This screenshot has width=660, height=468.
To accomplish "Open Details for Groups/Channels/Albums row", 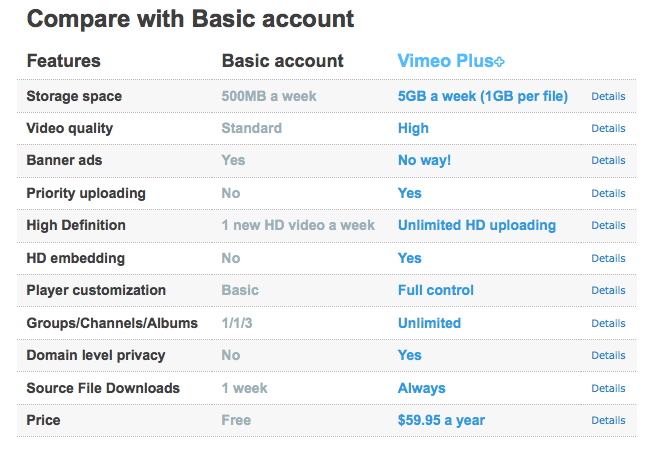I will [608, 323].
